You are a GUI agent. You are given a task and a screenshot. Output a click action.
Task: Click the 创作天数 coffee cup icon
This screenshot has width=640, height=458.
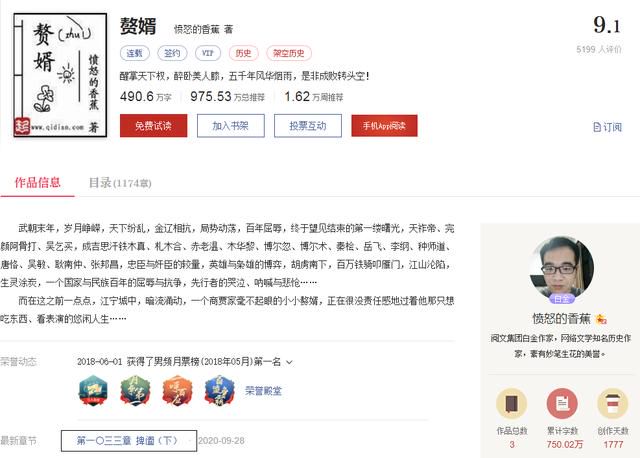613,404
